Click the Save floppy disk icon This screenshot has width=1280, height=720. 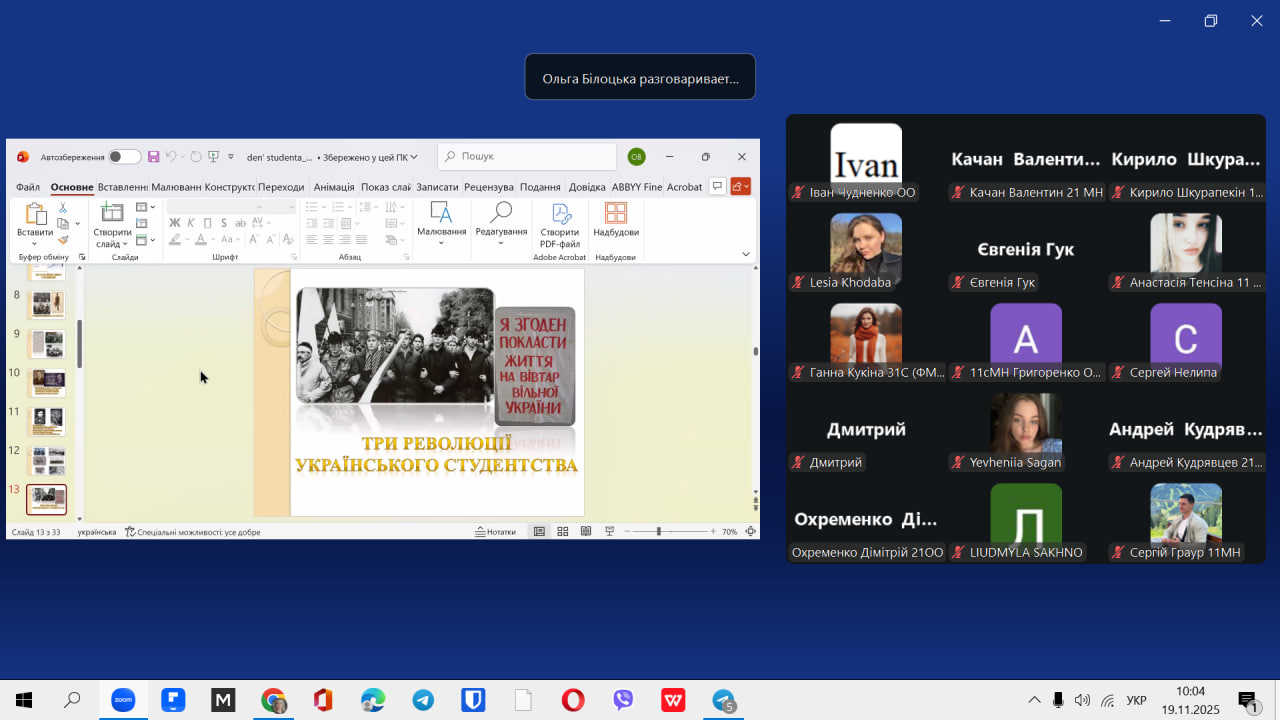(x=153, y=157)
